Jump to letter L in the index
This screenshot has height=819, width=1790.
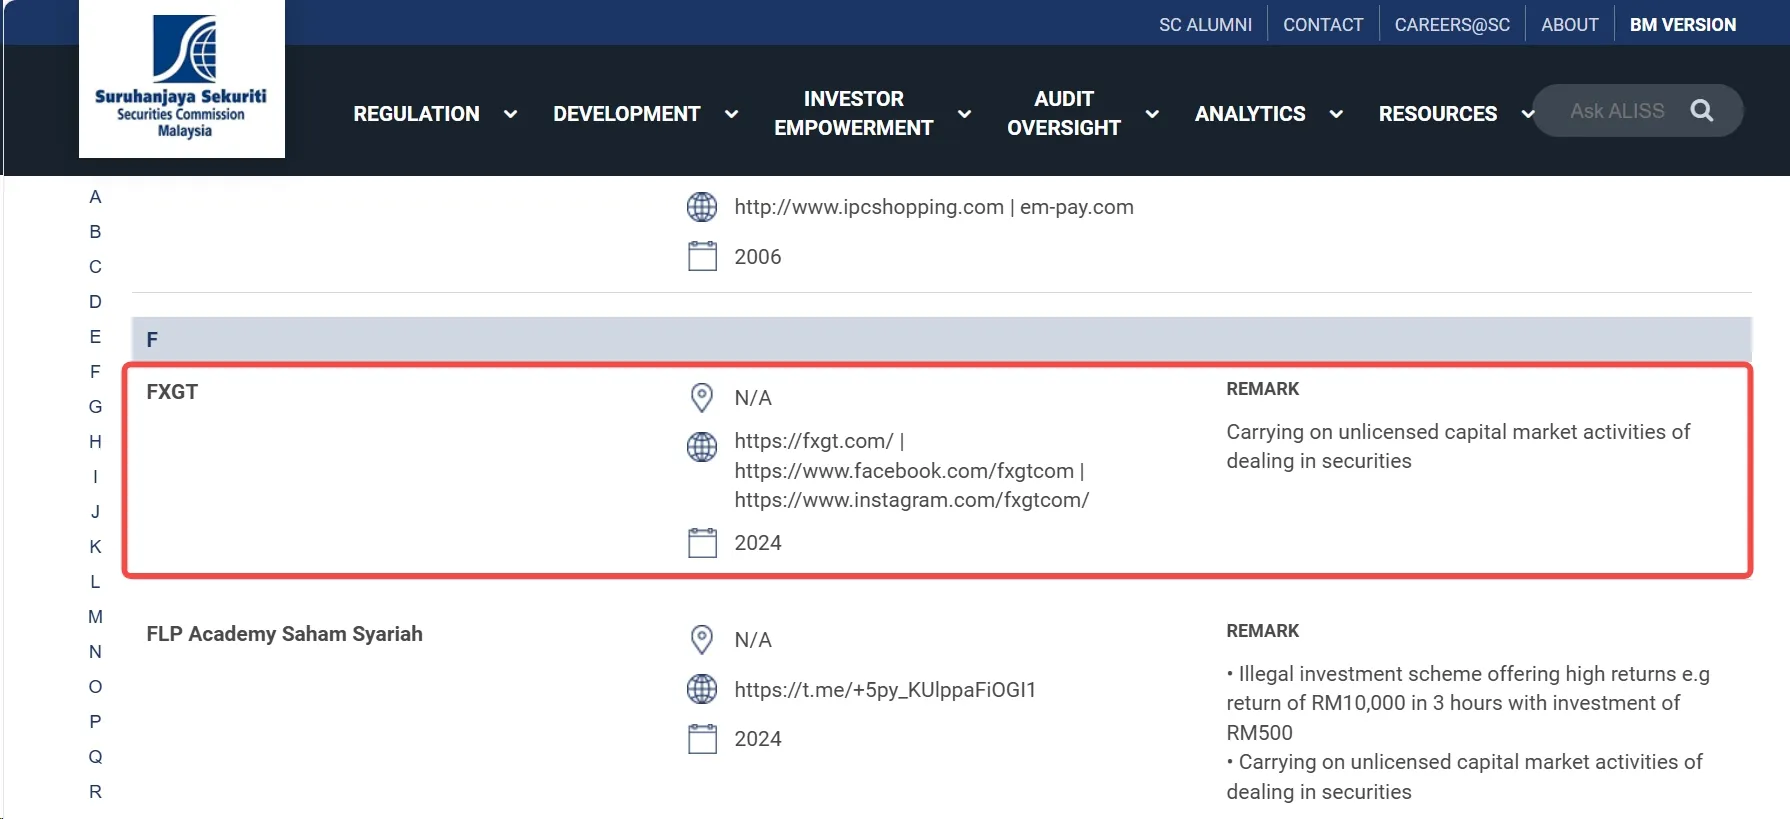coord(95,582)
